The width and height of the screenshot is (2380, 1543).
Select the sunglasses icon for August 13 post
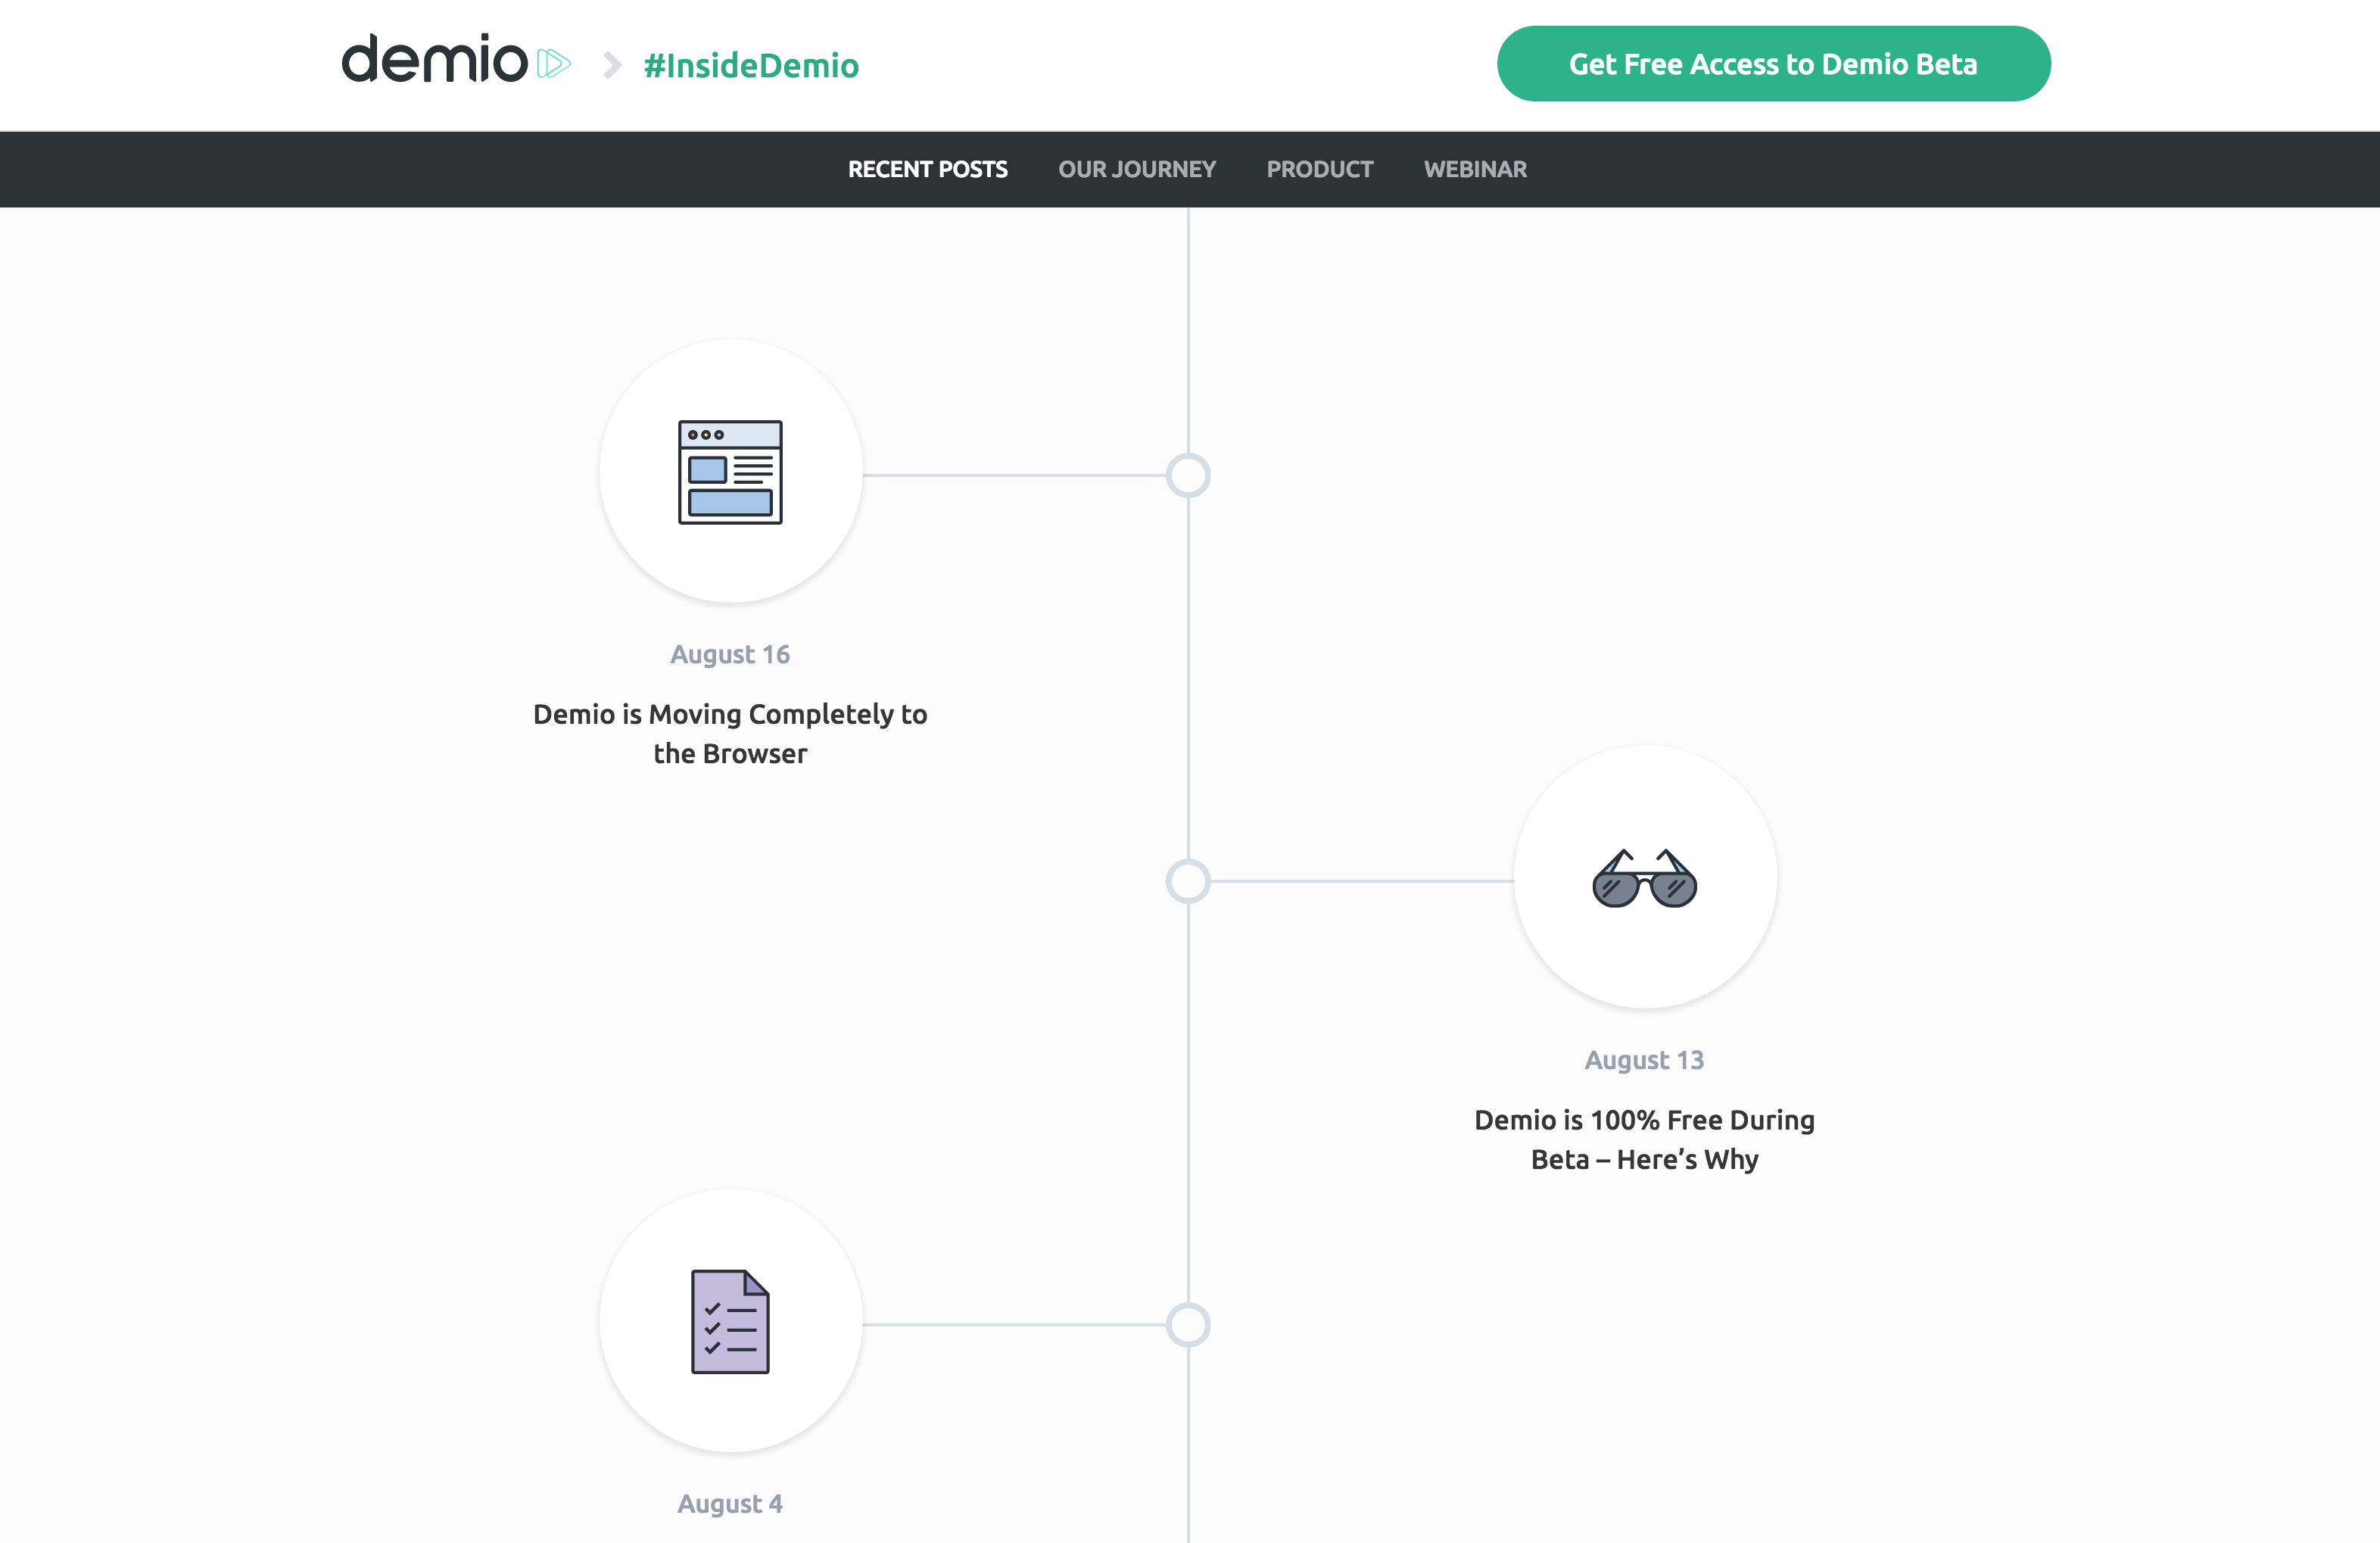coord(1645,879)
